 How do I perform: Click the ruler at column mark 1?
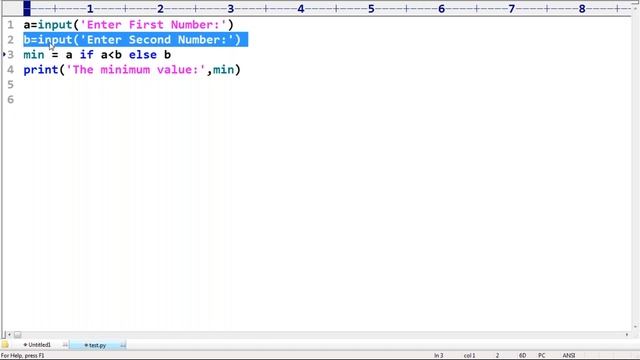click(x=90, y=9)
